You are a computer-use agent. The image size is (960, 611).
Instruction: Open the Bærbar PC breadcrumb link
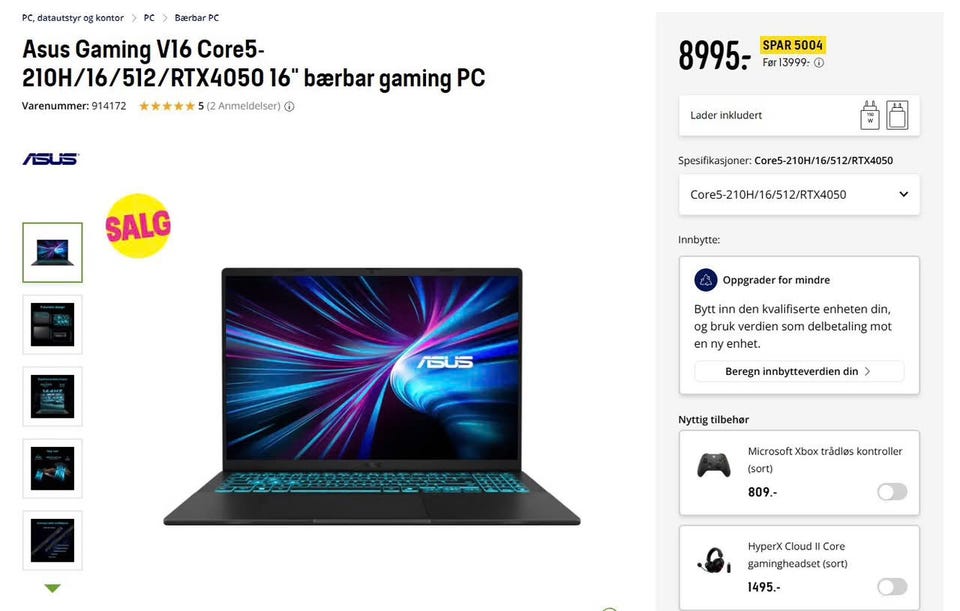(197, 18)
